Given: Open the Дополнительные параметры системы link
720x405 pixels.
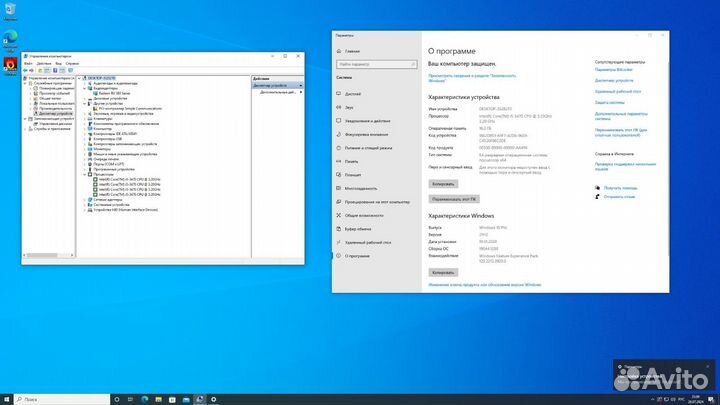Looking at the screenshot, I should click(621, 116).
